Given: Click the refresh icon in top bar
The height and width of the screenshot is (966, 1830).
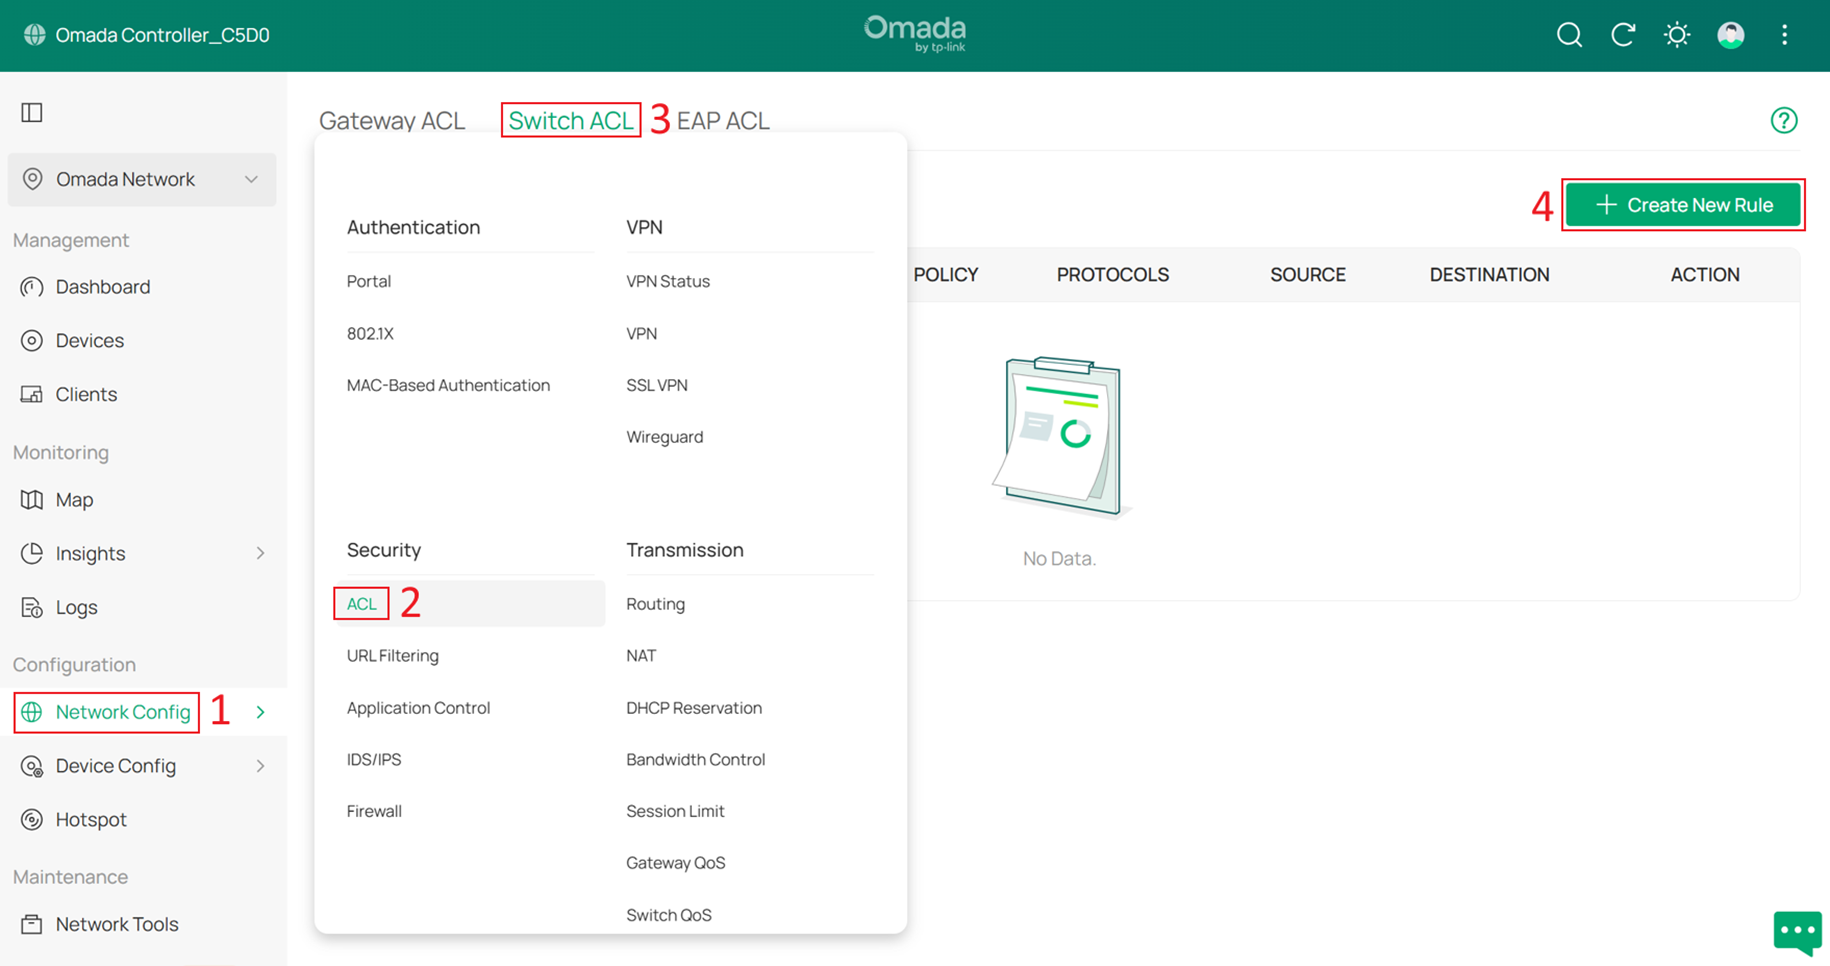Looking at the screenshot, I should pos(1623,35).
